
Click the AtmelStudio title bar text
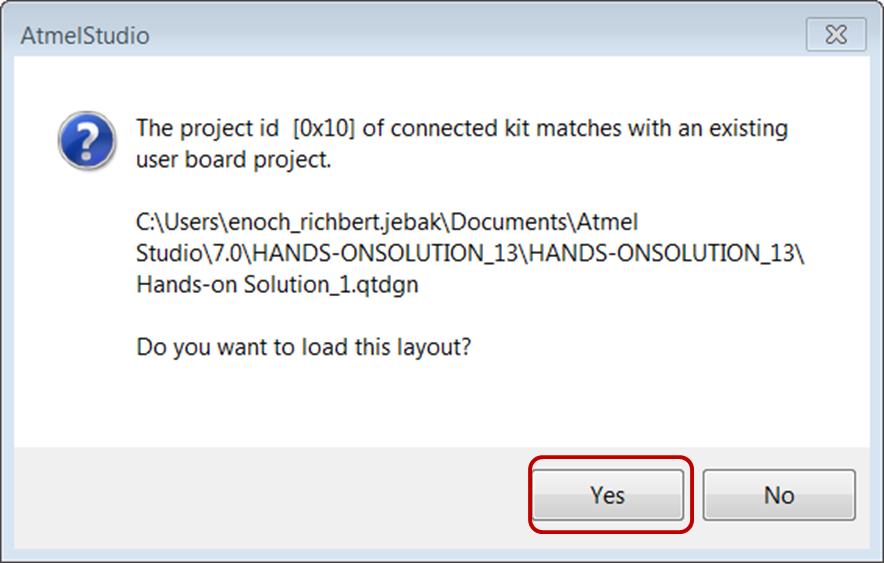pos(85,37)
